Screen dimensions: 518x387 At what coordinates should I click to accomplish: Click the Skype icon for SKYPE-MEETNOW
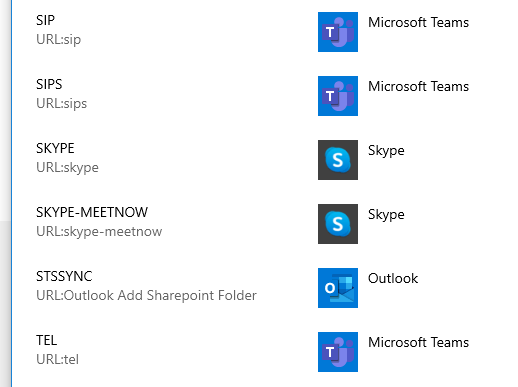pyautogui.click(x=338, y=224)
